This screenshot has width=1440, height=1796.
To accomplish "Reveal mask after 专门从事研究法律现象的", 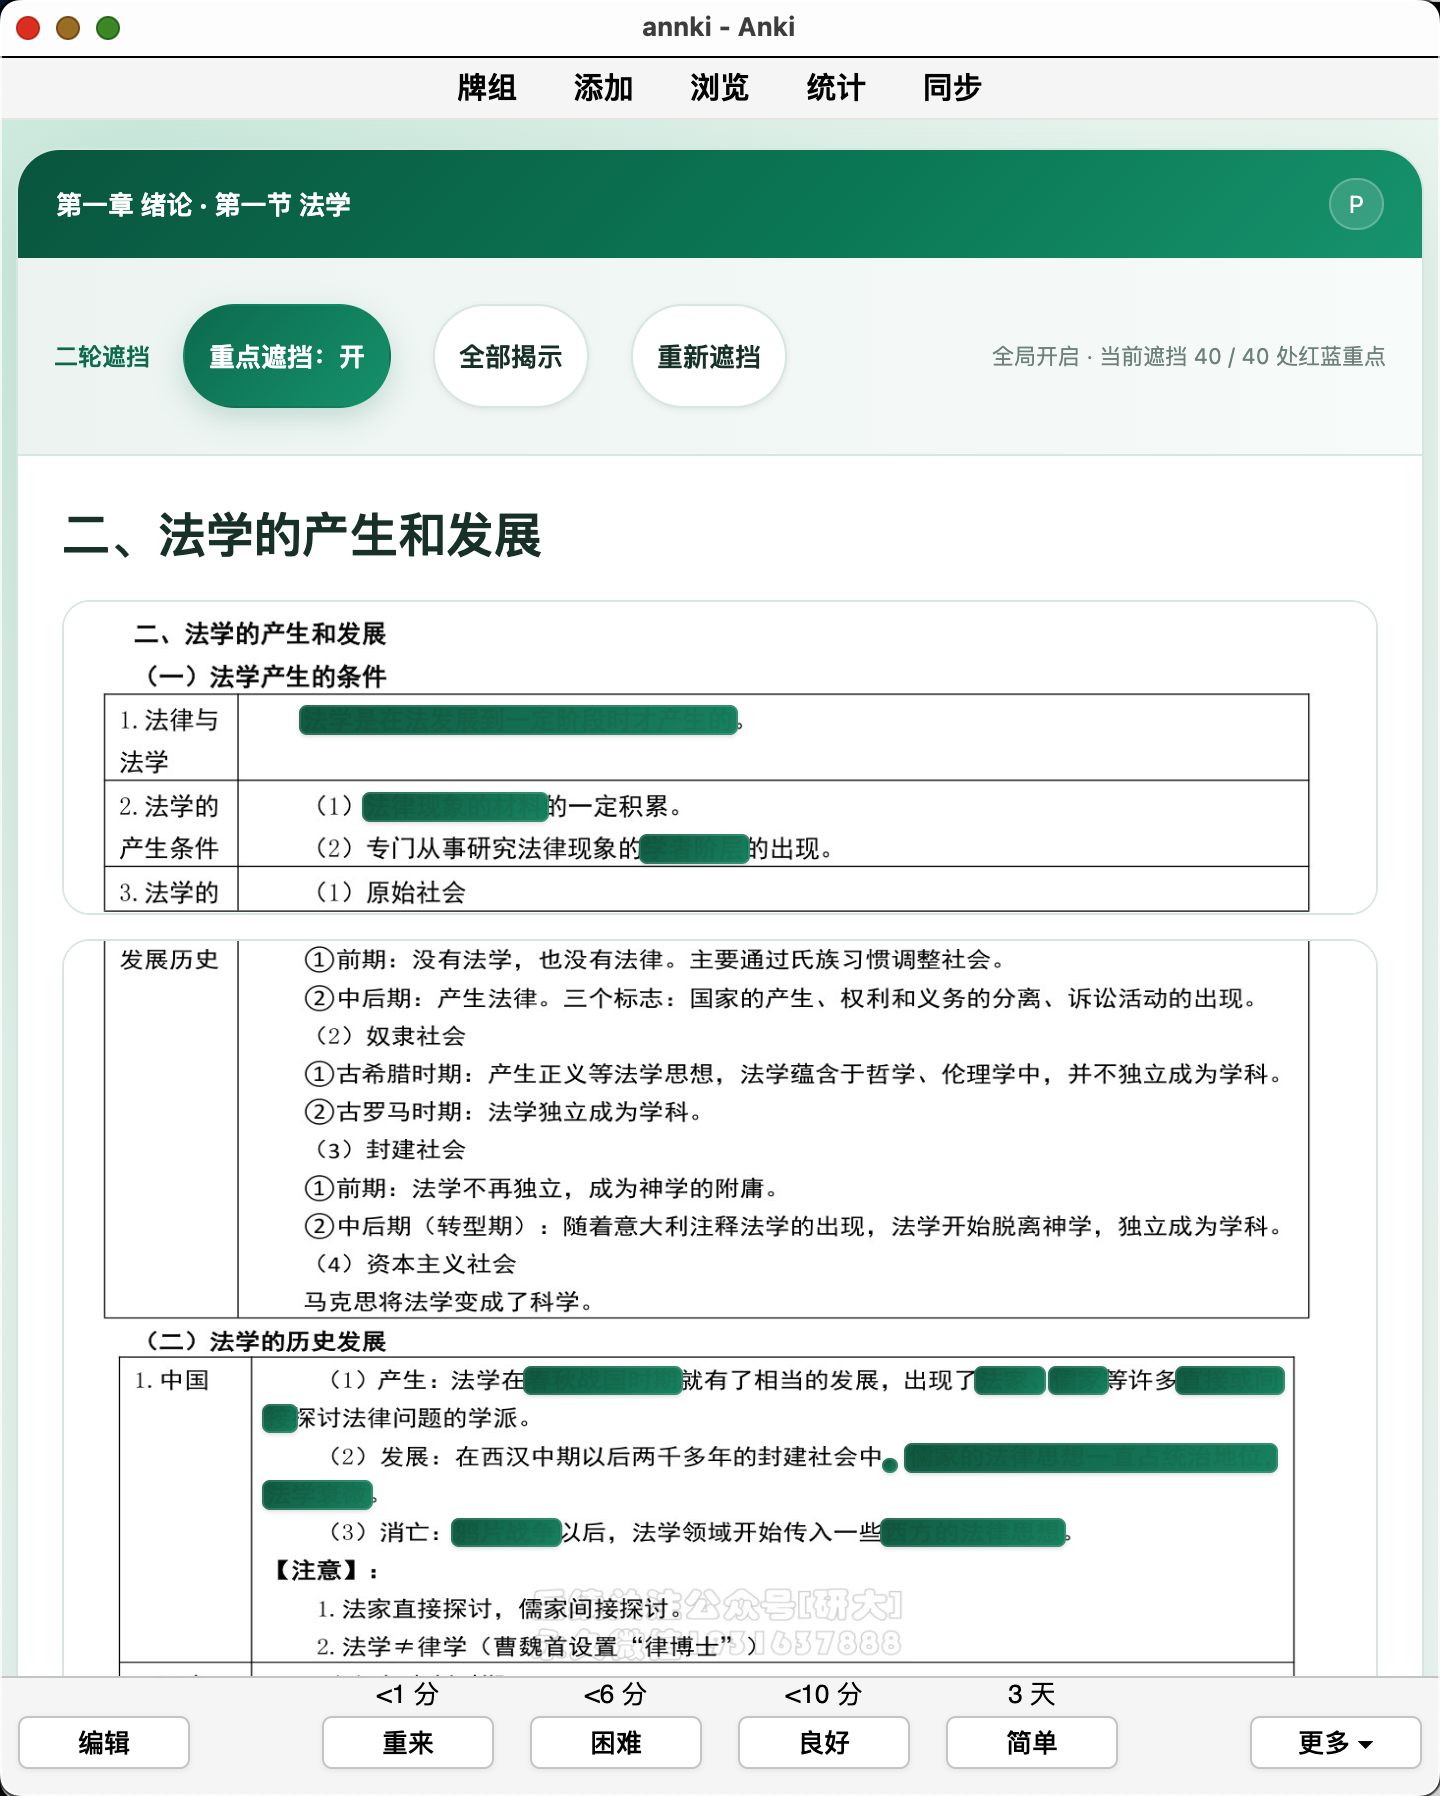I will [x=694, y=849].
